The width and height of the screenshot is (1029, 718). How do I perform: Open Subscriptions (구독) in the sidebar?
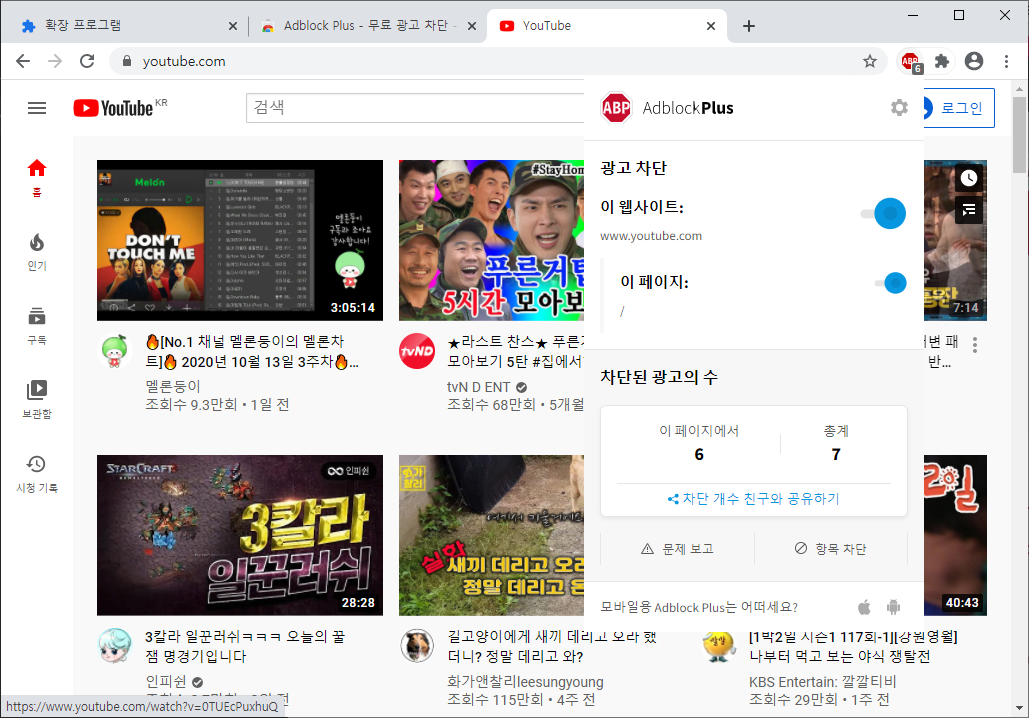click(x=37, y=326)
